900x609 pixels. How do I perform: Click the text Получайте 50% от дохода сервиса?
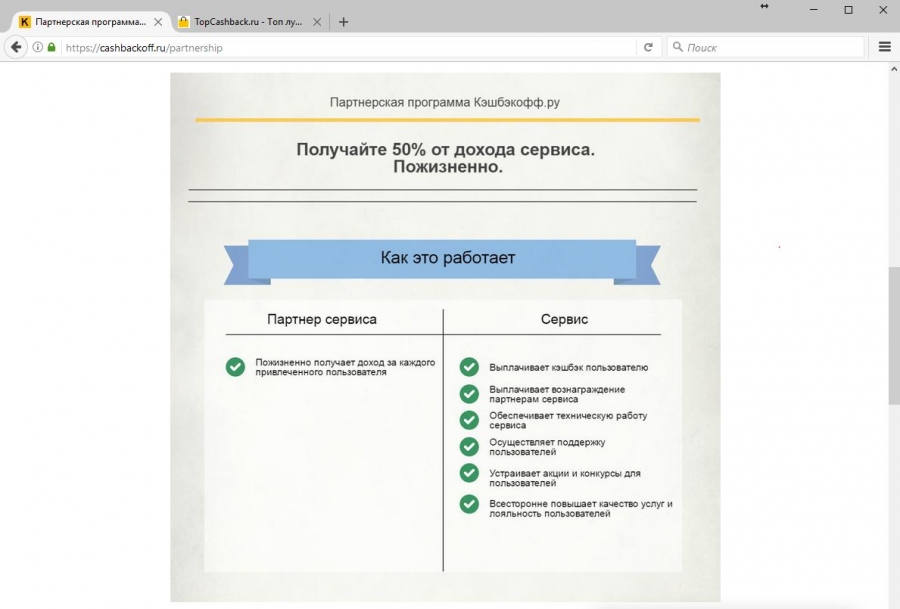pos(445,149)
